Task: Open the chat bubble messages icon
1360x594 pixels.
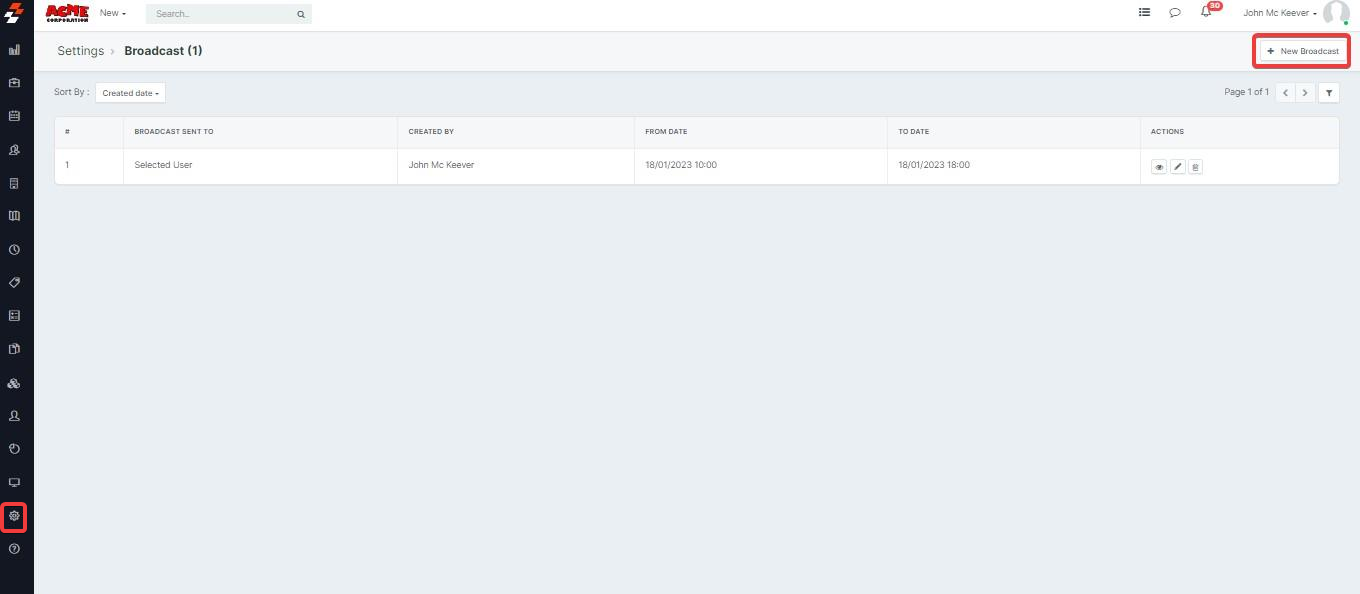Action: [1175, 13]
